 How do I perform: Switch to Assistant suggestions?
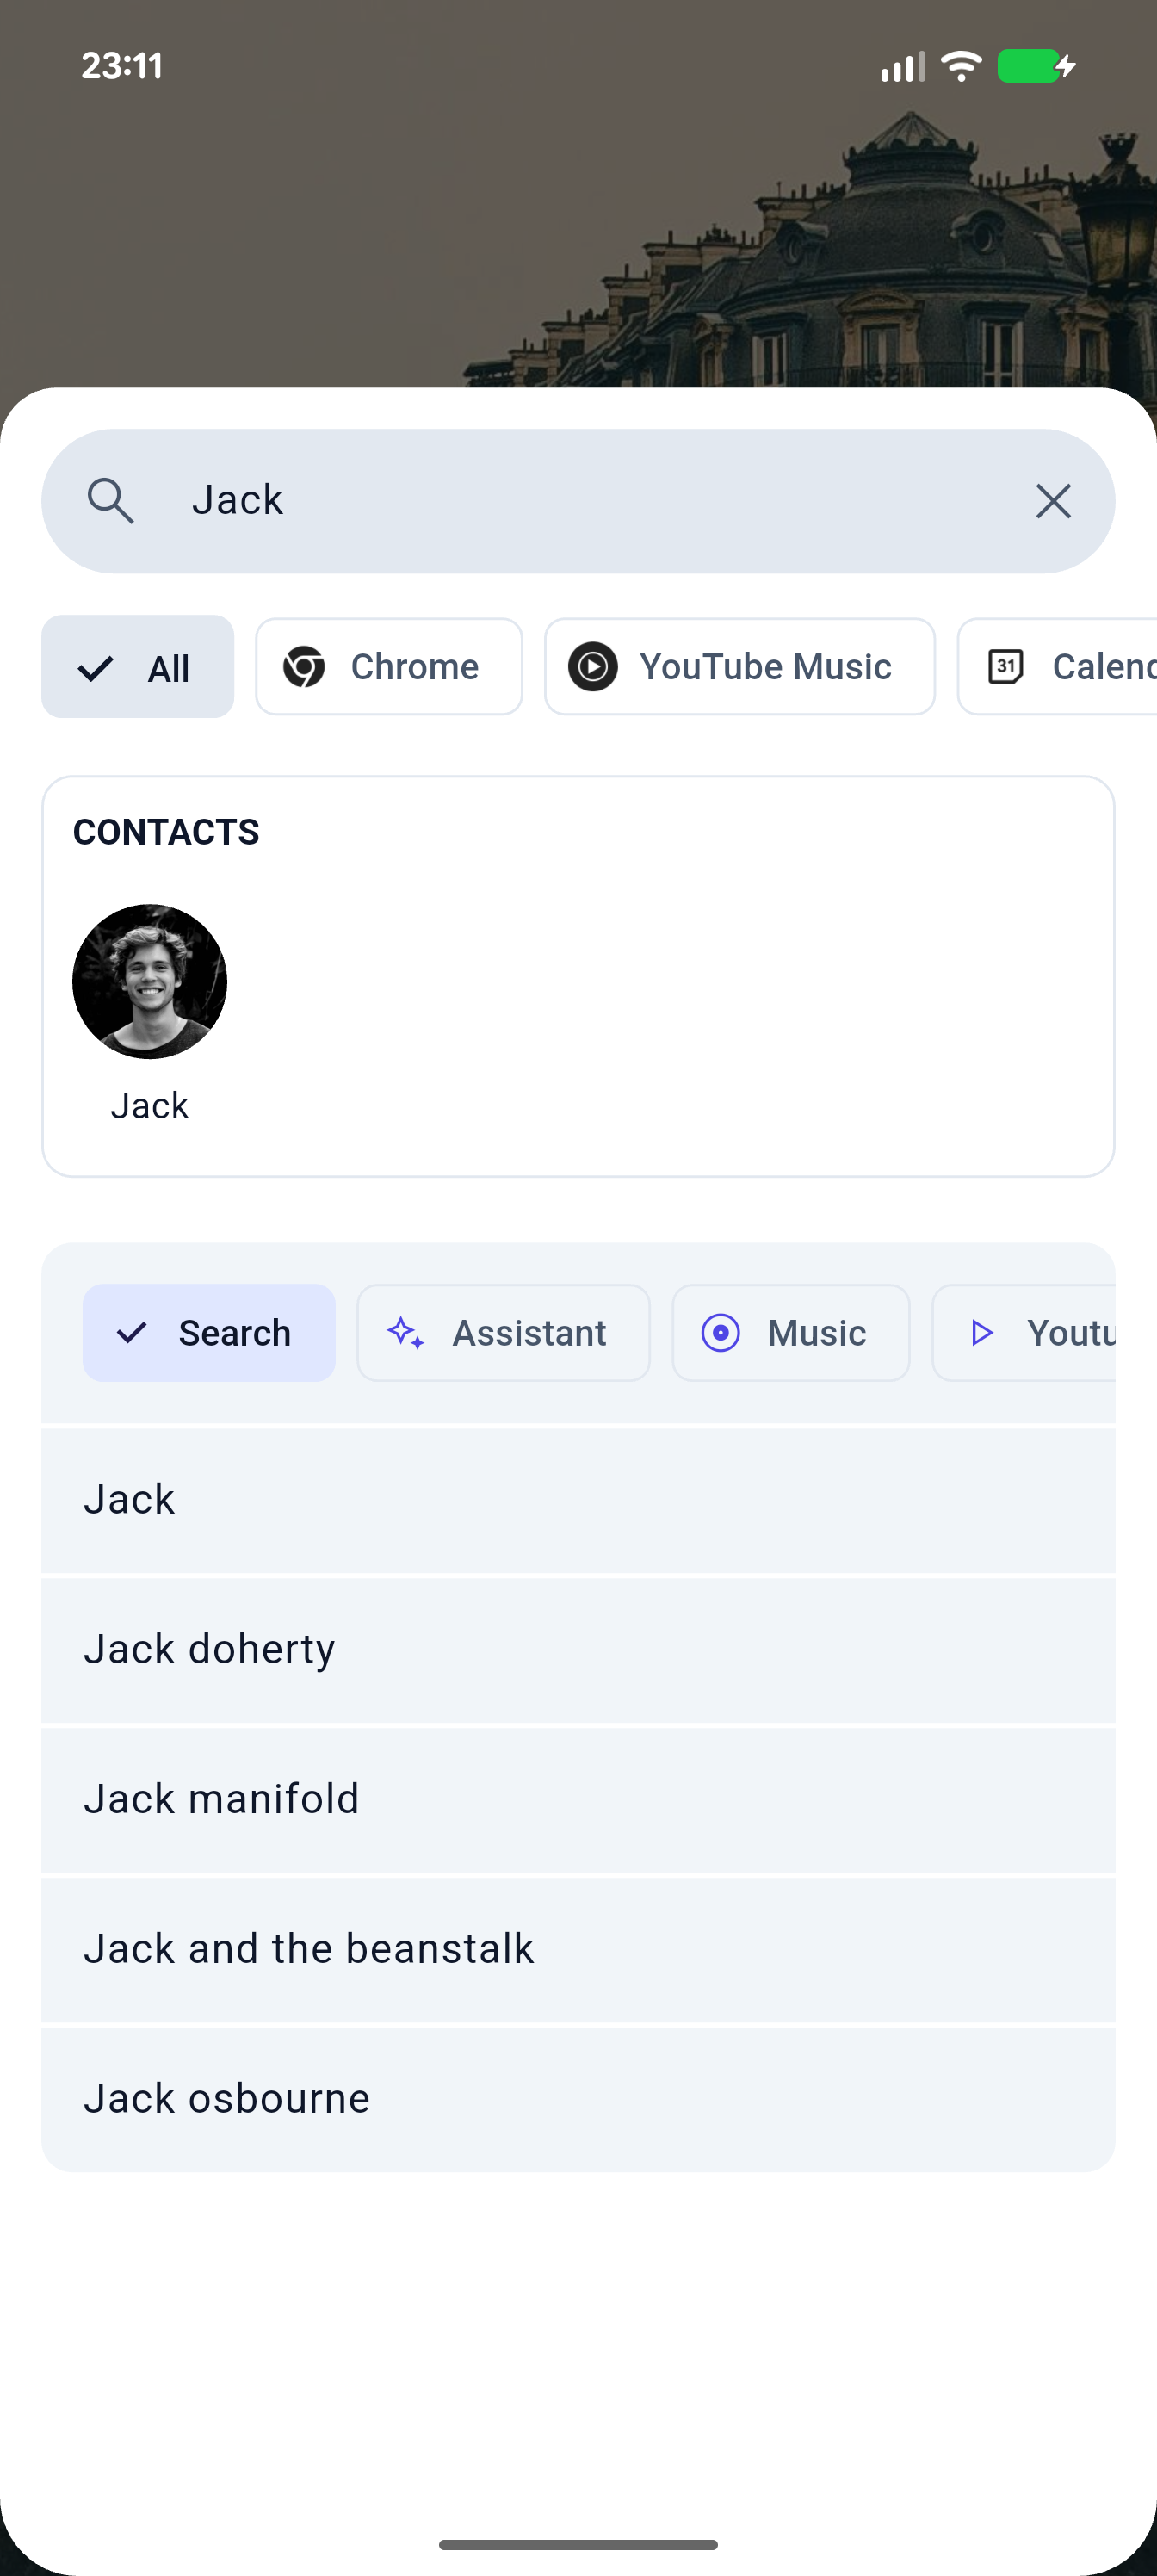(529, 1333)
